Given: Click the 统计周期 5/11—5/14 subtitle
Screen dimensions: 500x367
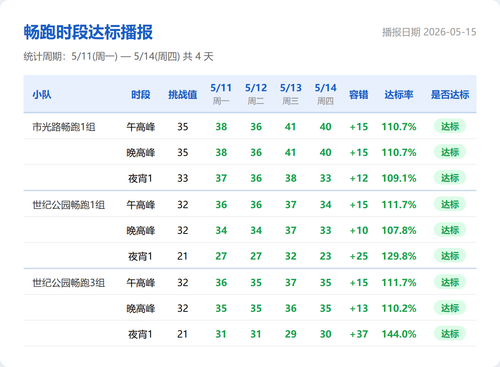Looking at the screenshot, I should pos(118,56).
